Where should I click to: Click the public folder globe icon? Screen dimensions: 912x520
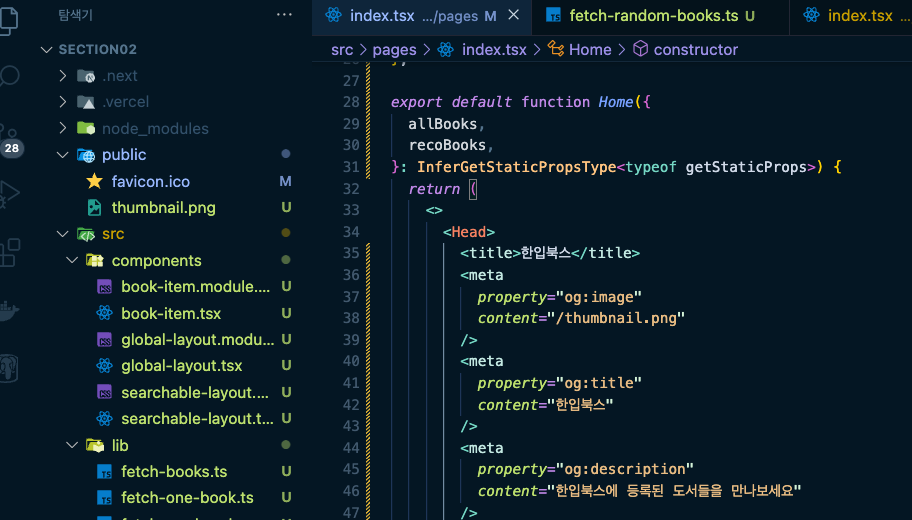click(x=86, y=155)
